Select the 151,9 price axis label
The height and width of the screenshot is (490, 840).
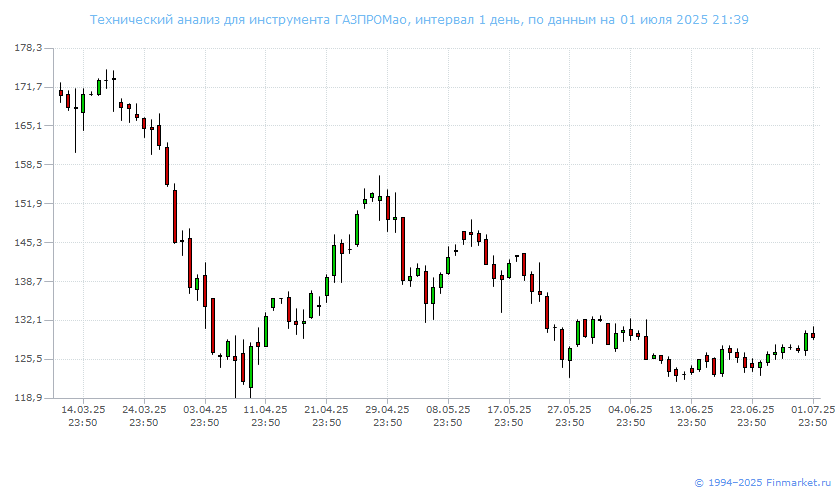click(28, 203)
